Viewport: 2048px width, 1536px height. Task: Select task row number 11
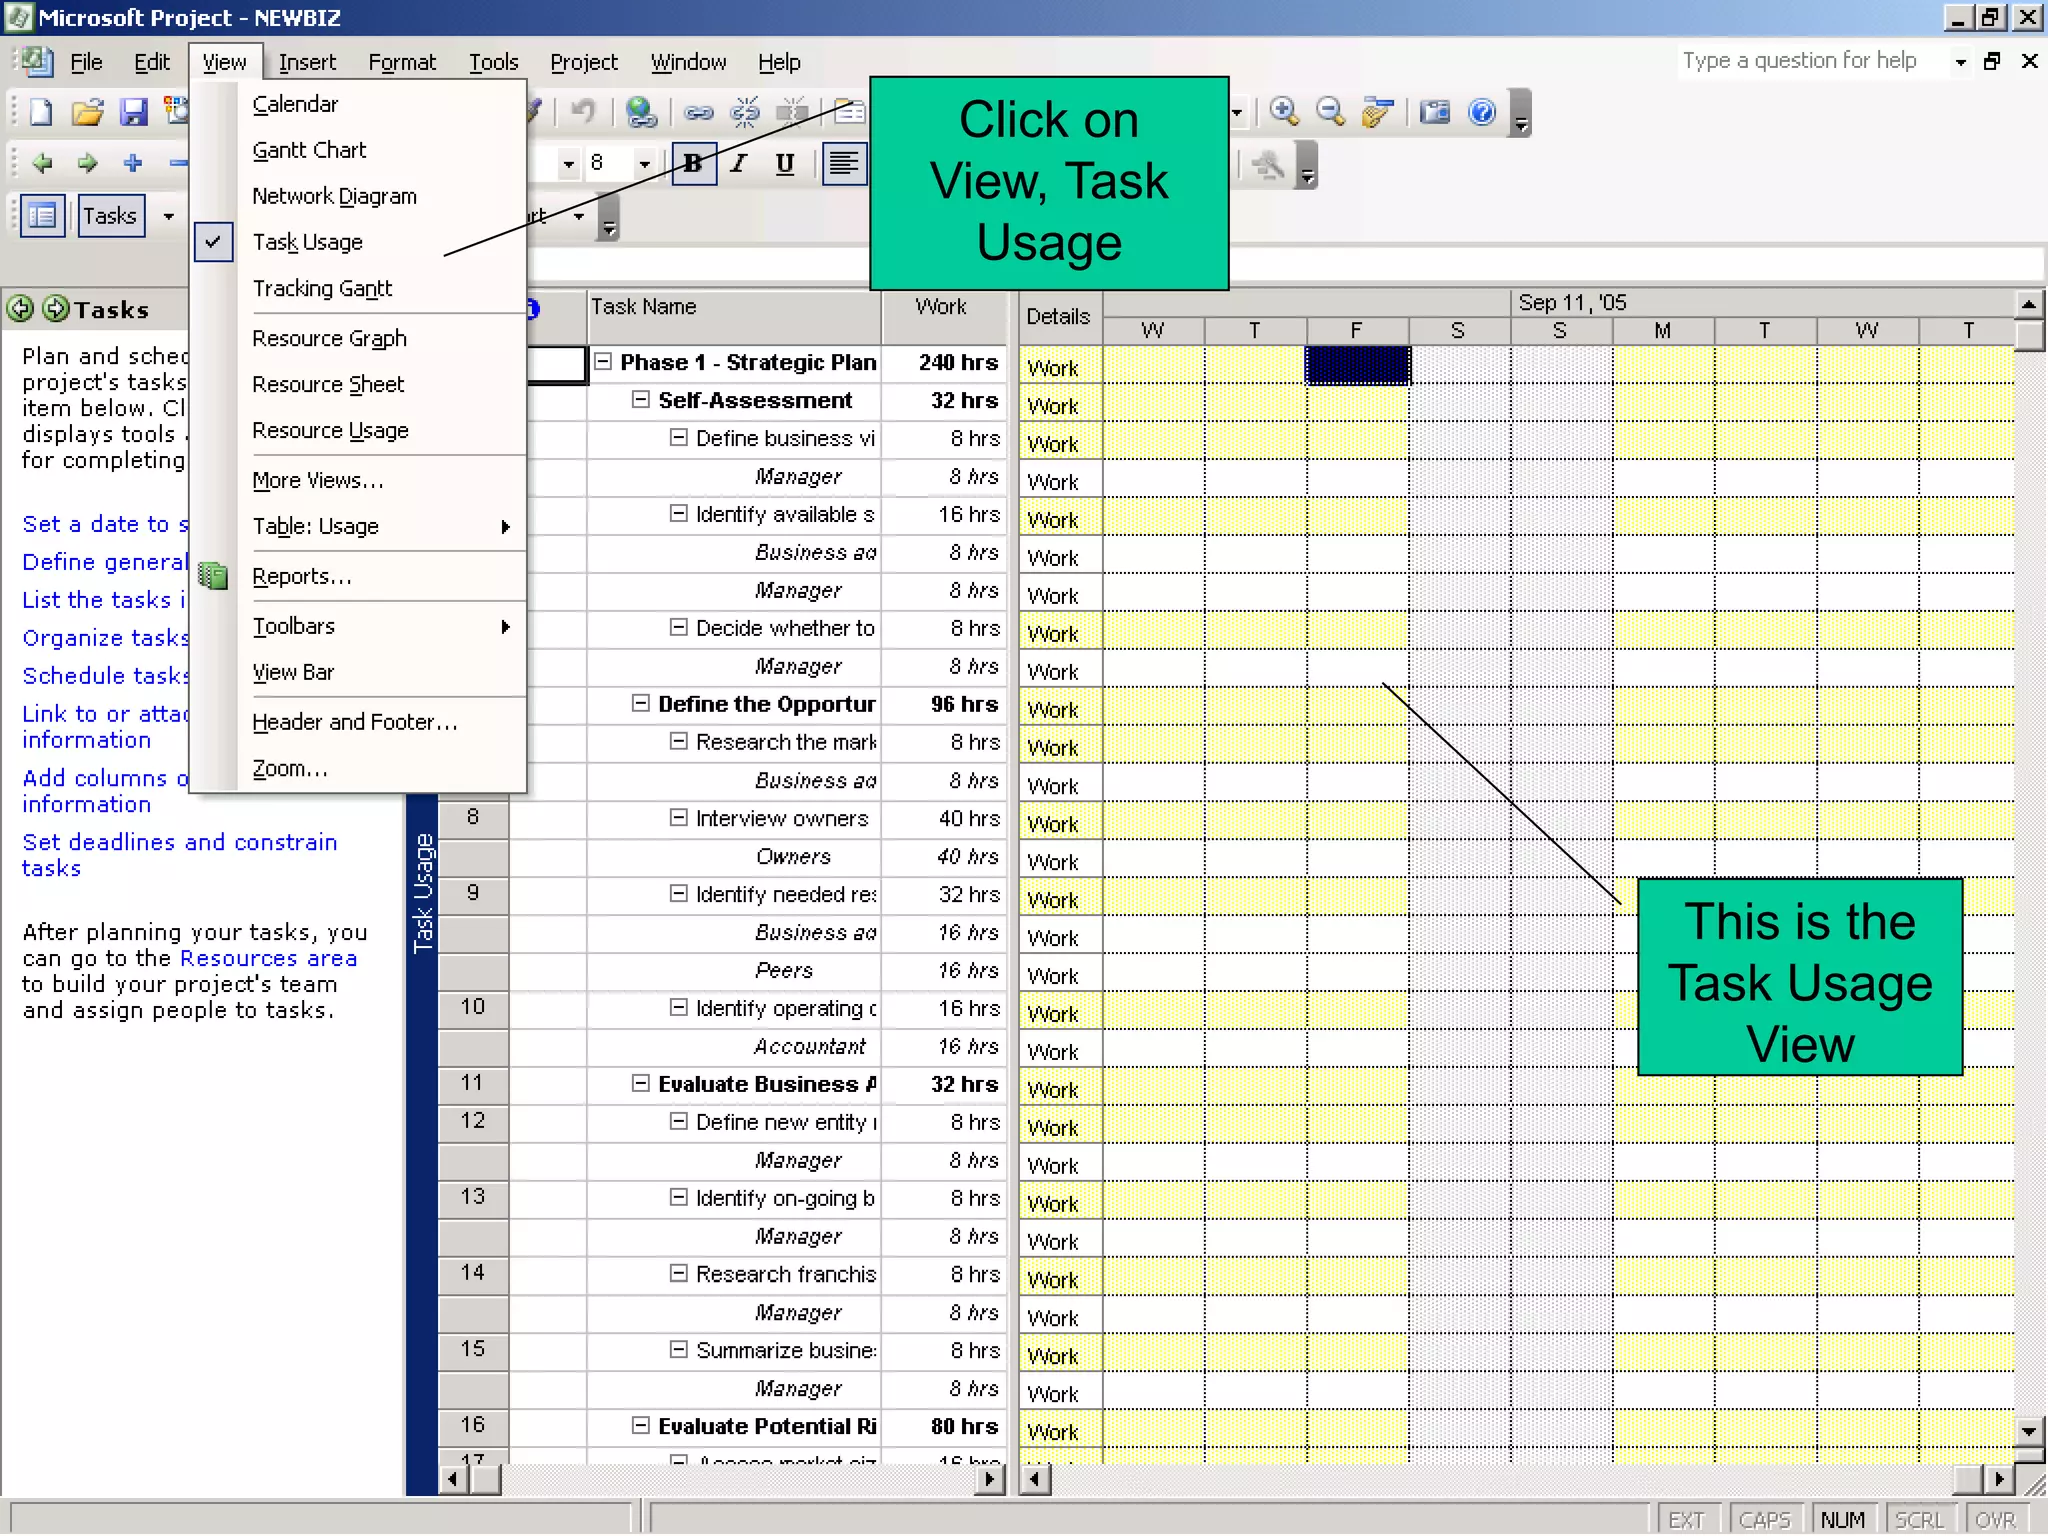pyautogui.click(x=473, y=1083)
